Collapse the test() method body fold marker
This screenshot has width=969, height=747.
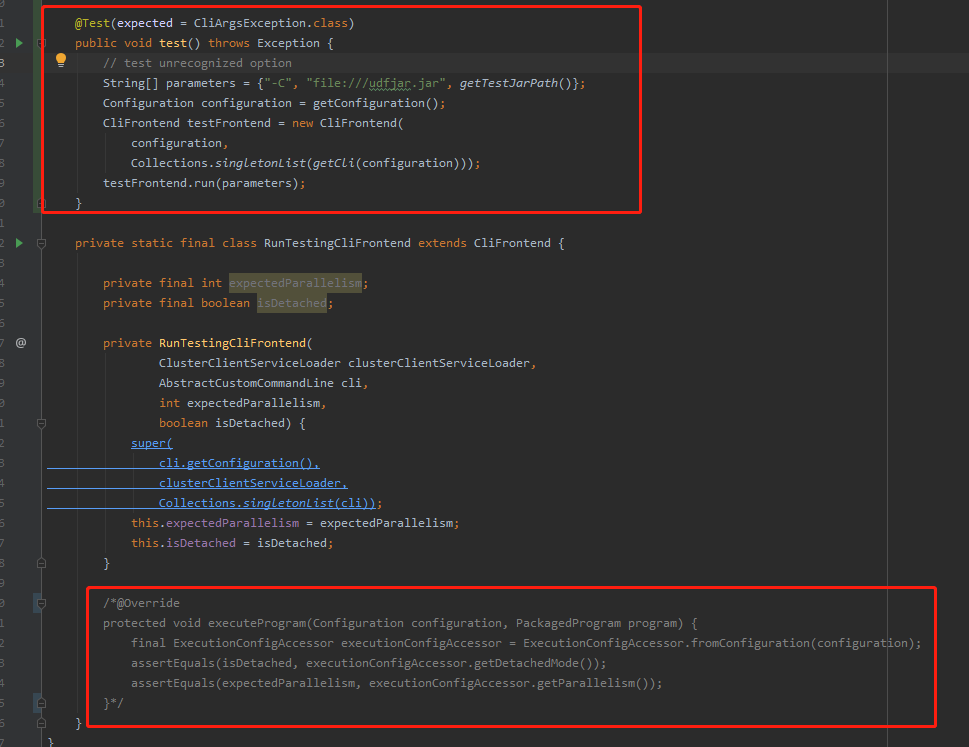coord(40,43)
